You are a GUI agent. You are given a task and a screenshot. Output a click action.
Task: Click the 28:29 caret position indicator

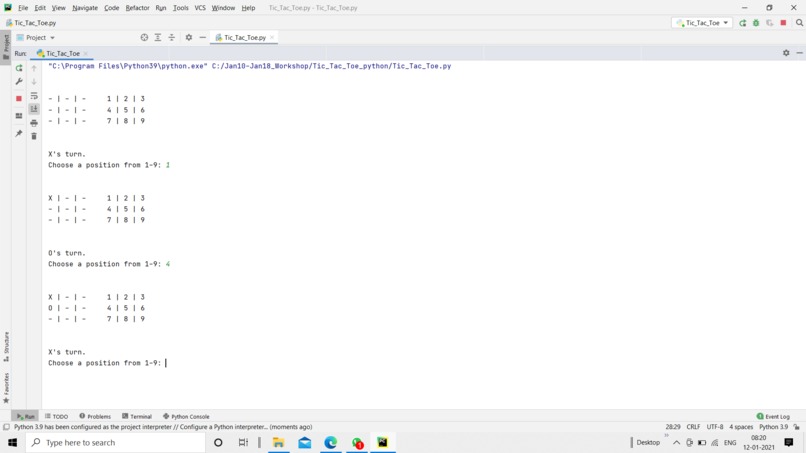pyautogui.click(x=673, y=427)
